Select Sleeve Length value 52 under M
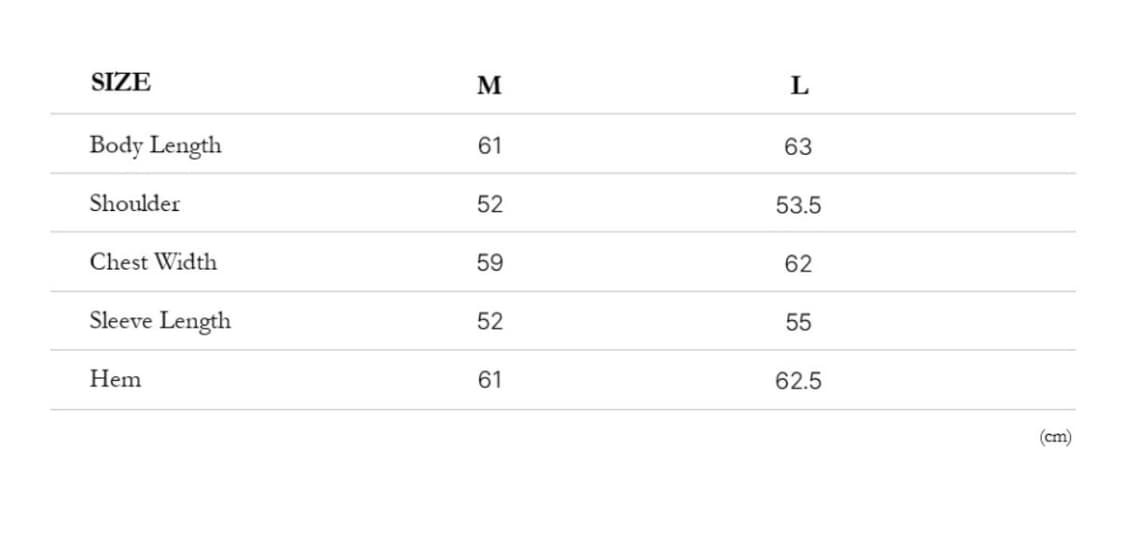Image resolution: width=1125 pixels, height=557 pixels. [x=489, y=322]
